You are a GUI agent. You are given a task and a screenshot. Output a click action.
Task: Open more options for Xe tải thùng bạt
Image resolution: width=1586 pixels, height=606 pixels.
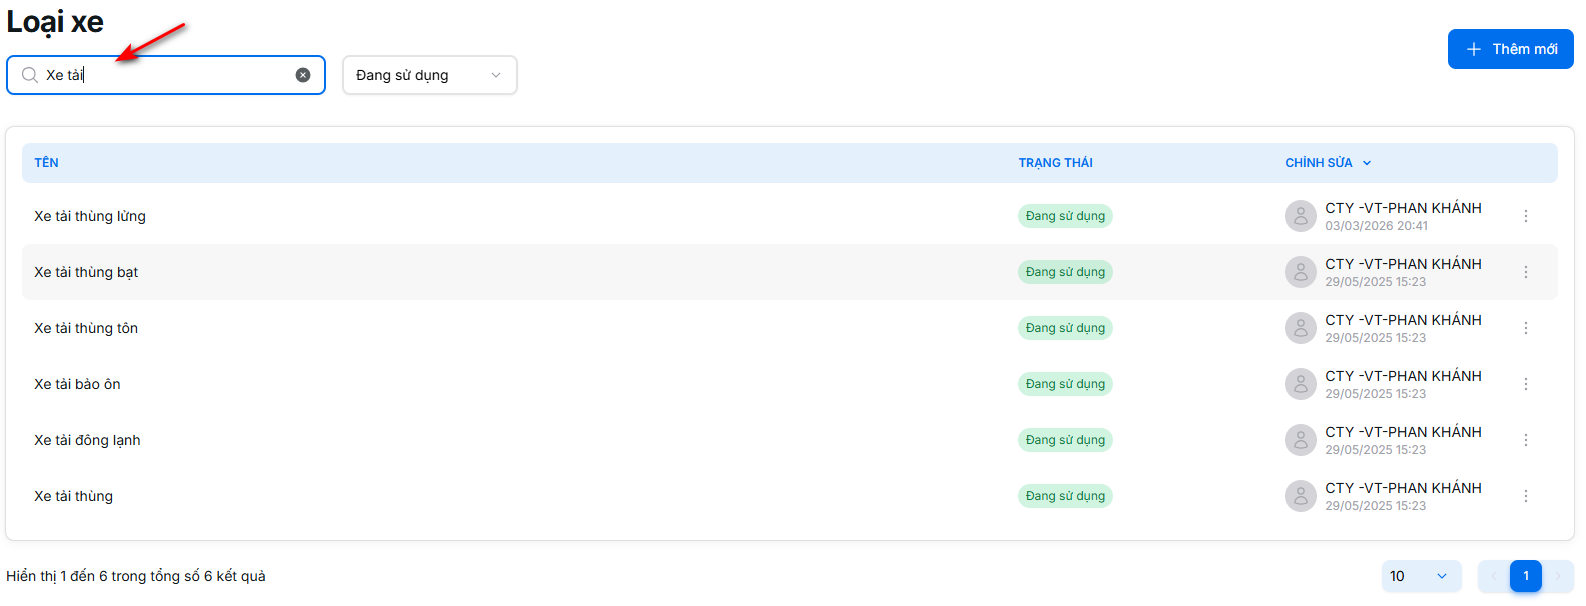pos(1525,272)
